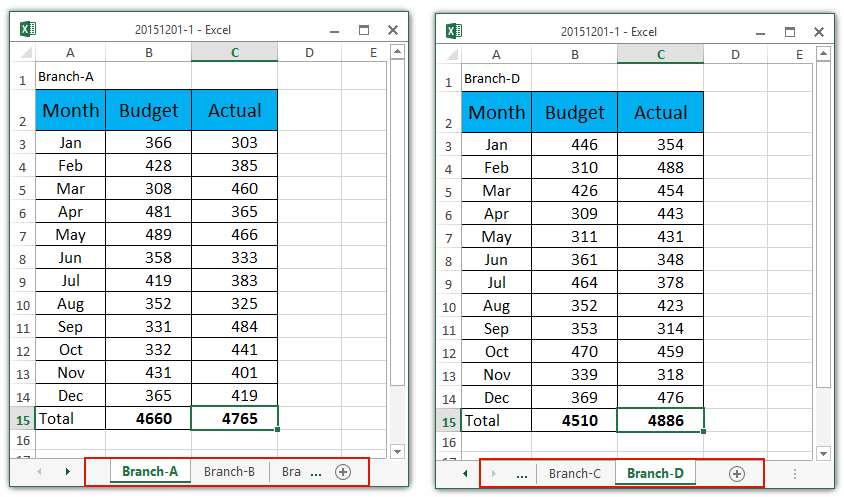
Task: Show more sheets via ellipsis after Branch-B
Action: point(316,472)
